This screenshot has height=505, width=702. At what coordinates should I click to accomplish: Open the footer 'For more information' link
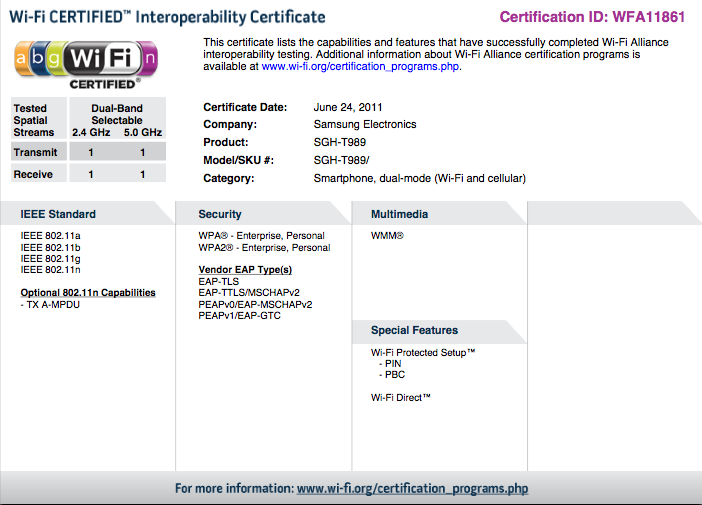412,489
